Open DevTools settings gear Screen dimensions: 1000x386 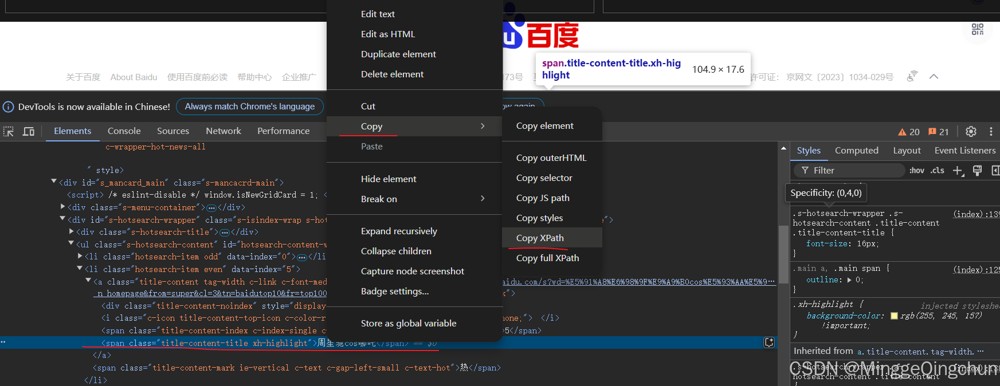tap(971, 131)
